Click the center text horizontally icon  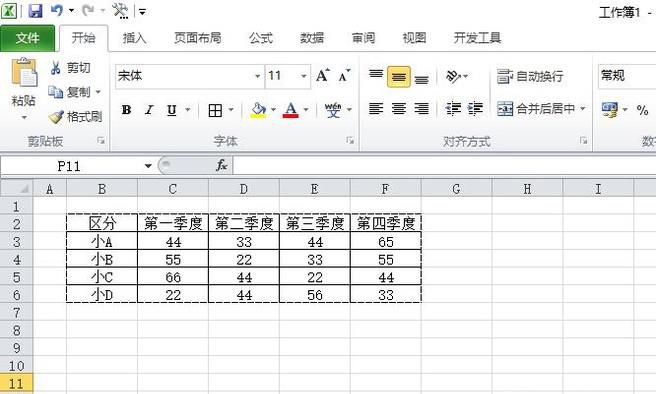[399, 109]
